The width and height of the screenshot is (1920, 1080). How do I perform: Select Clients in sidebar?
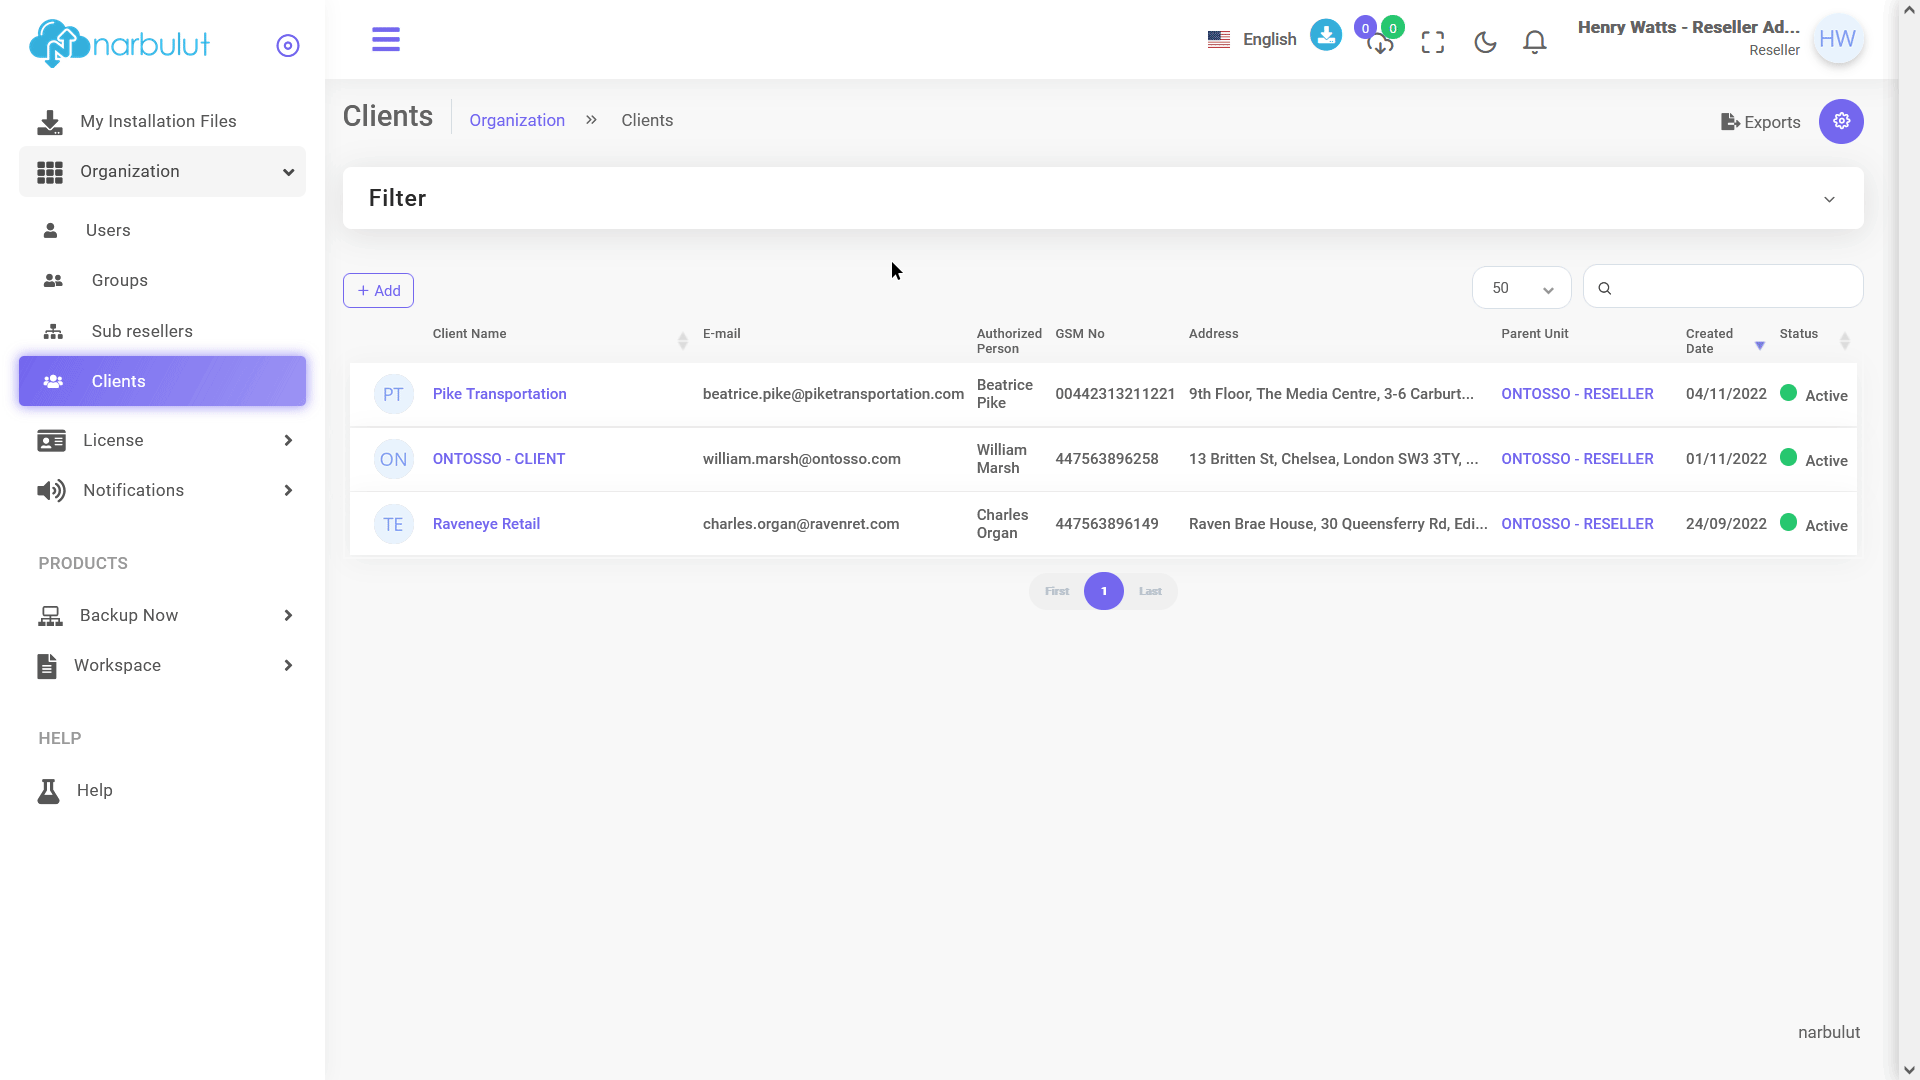pyautogui.click(x=162, y=381)
